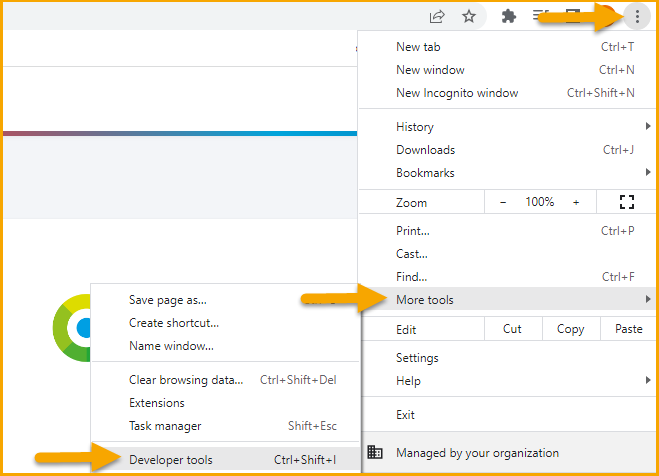Increase zoom with the plus button
659x476 pixels.
(x=576, y=202)
